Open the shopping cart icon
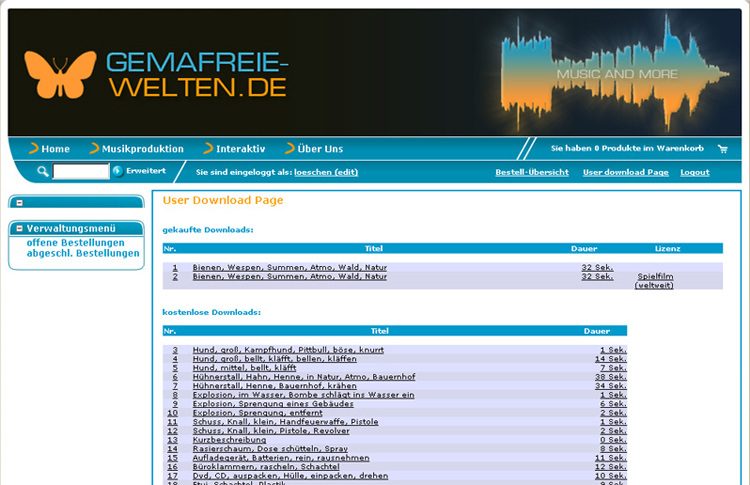 [x=723, y=148]
